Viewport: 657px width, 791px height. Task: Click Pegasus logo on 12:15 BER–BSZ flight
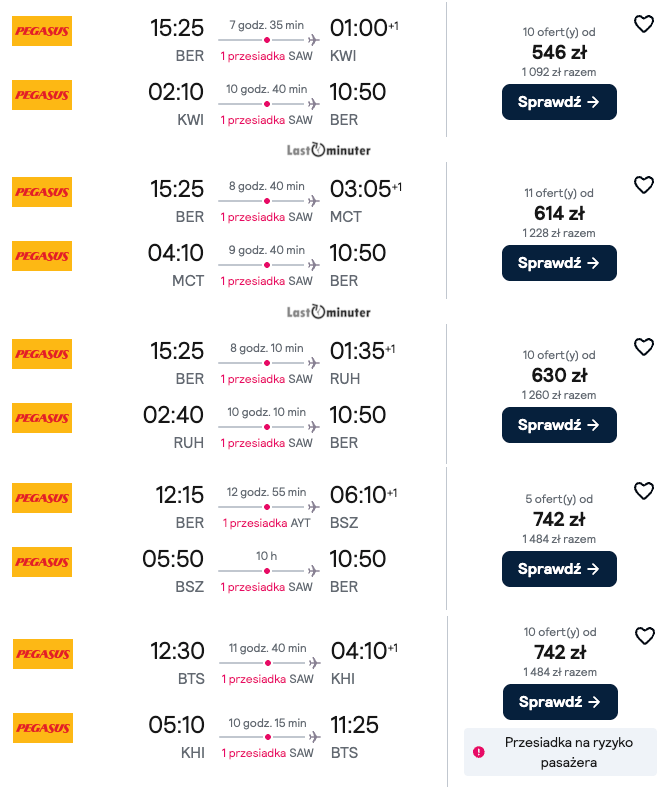tap(42, 498)
